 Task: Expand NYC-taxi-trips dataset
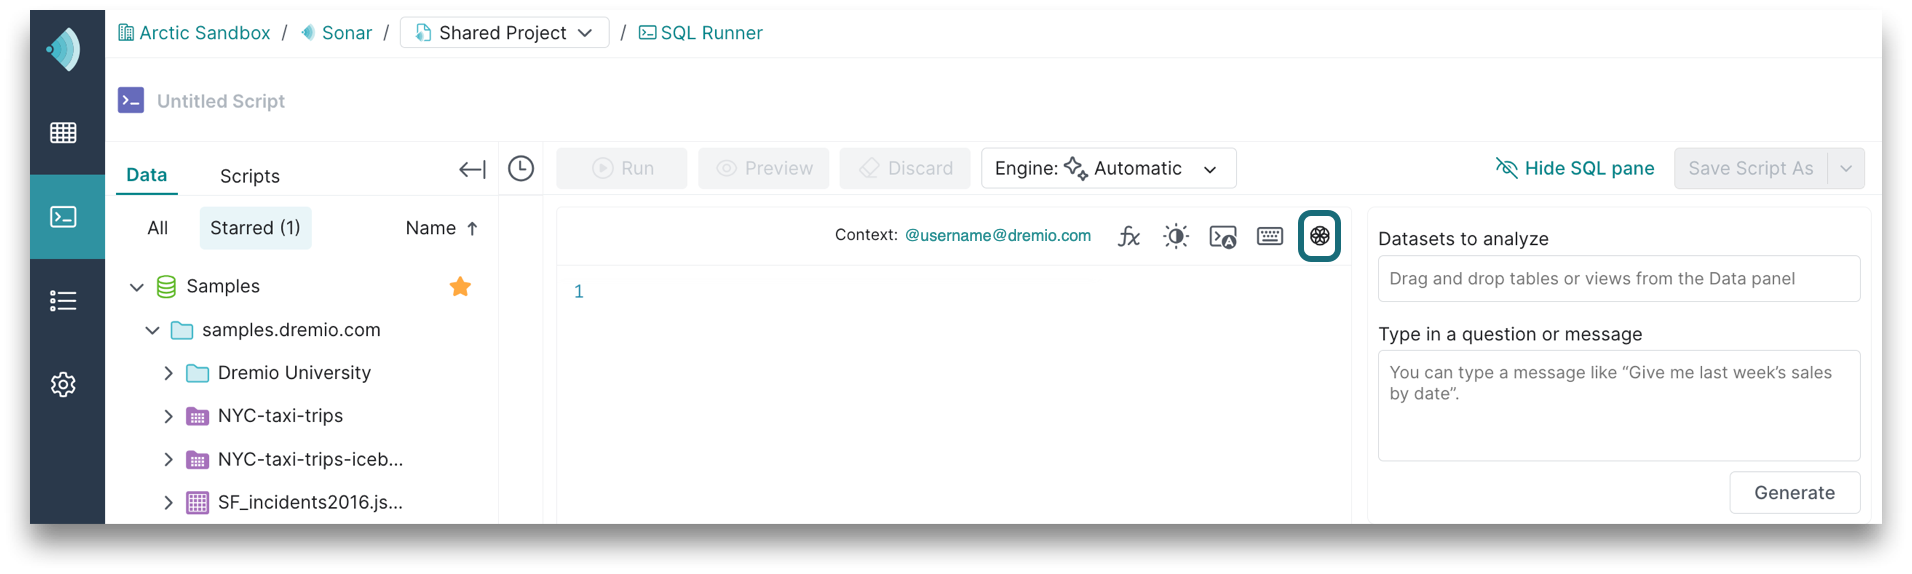point(168,416)
